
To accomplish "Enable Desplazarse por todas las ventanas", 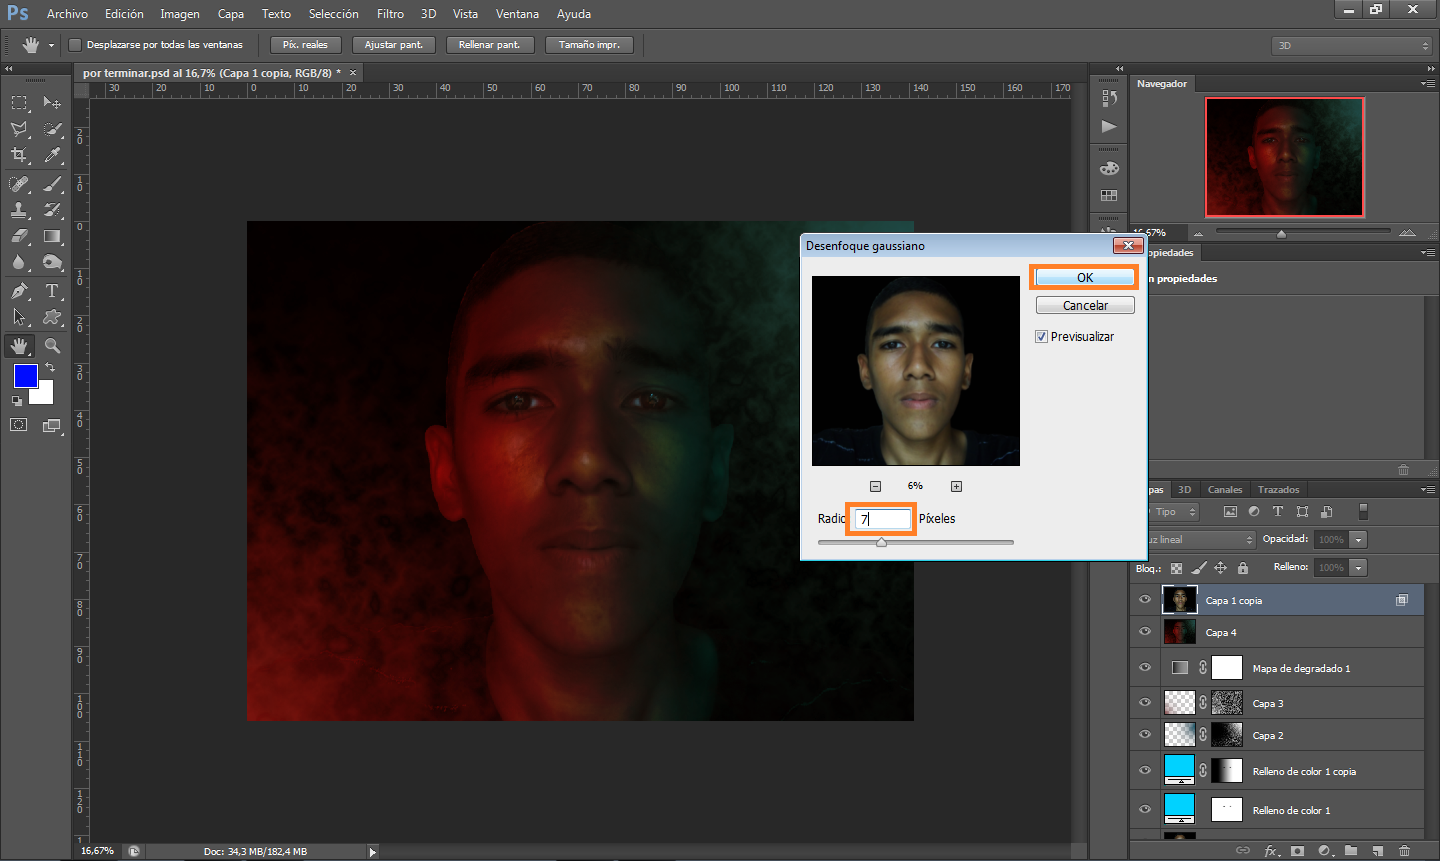I will click(75, 45).
